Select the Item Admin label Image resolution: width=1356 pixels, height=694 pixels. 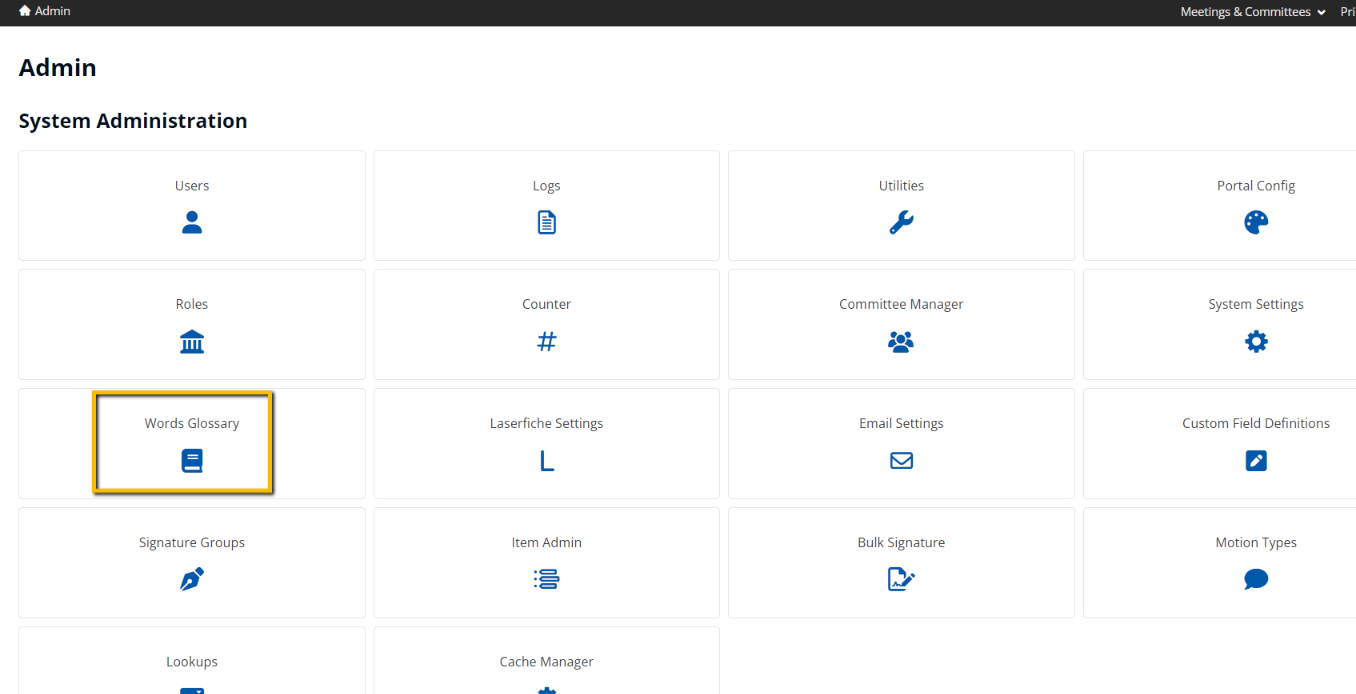coord(546,542)
